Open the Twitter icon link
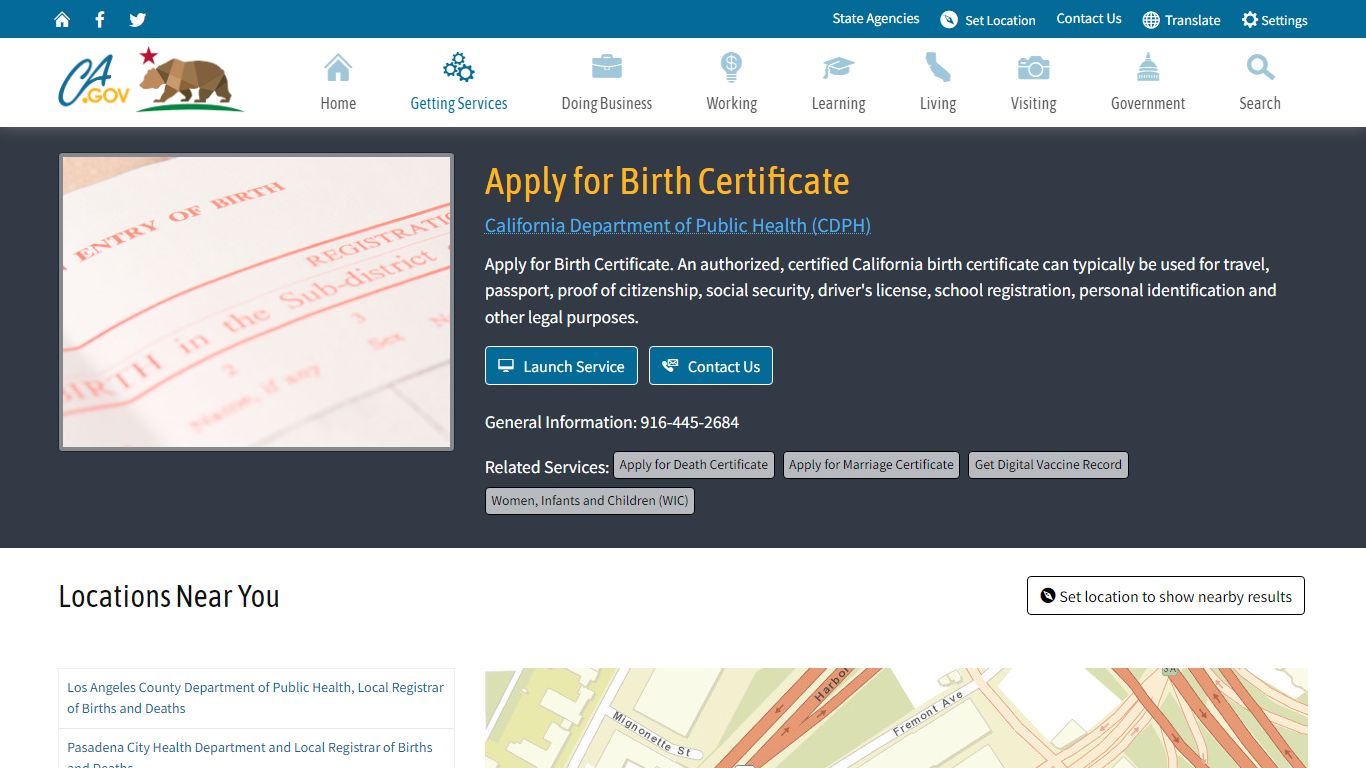Screen dimensions: 1366x768 pyautogui.click(x=138, y=19)
